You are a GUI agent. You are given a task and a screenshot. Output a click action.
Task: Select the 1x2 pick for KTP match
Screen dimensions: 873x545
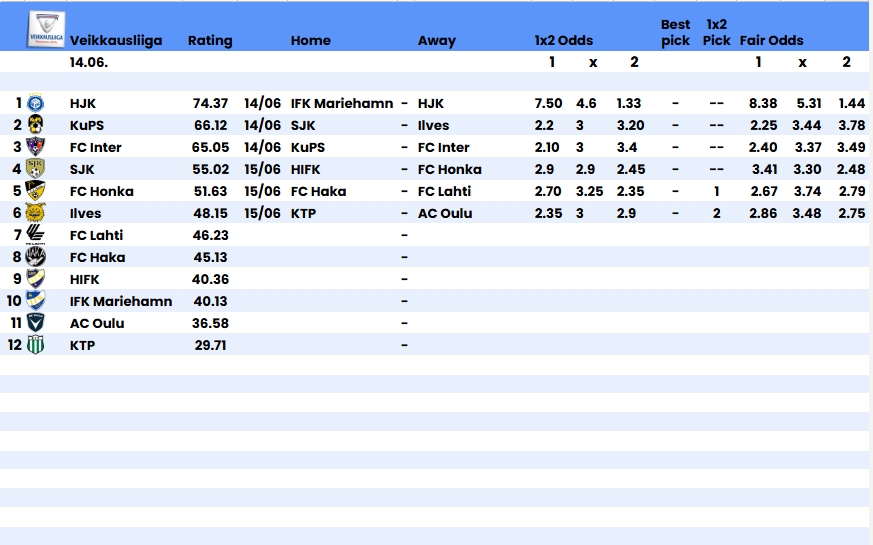pos(716,214)
